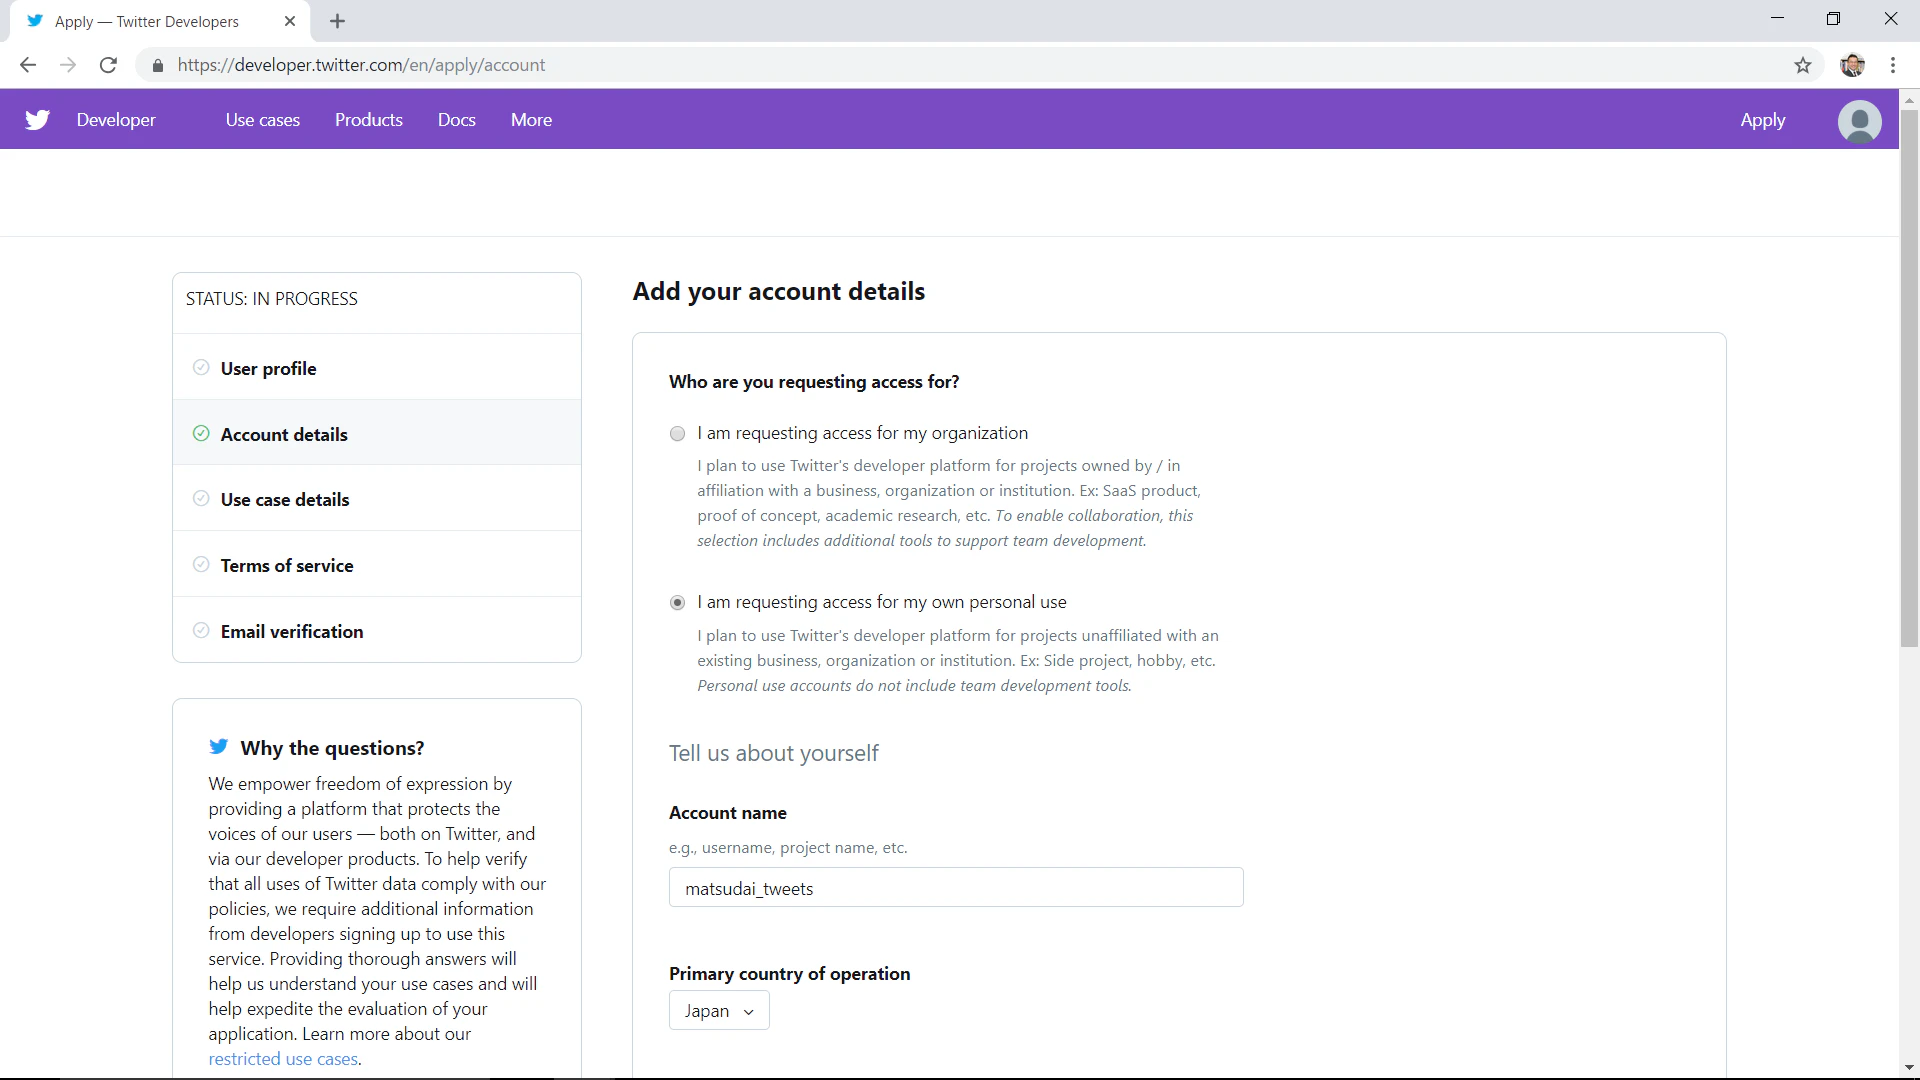Go to the Email verification step
The image size is (1920, 1080).
click(377, 630)
